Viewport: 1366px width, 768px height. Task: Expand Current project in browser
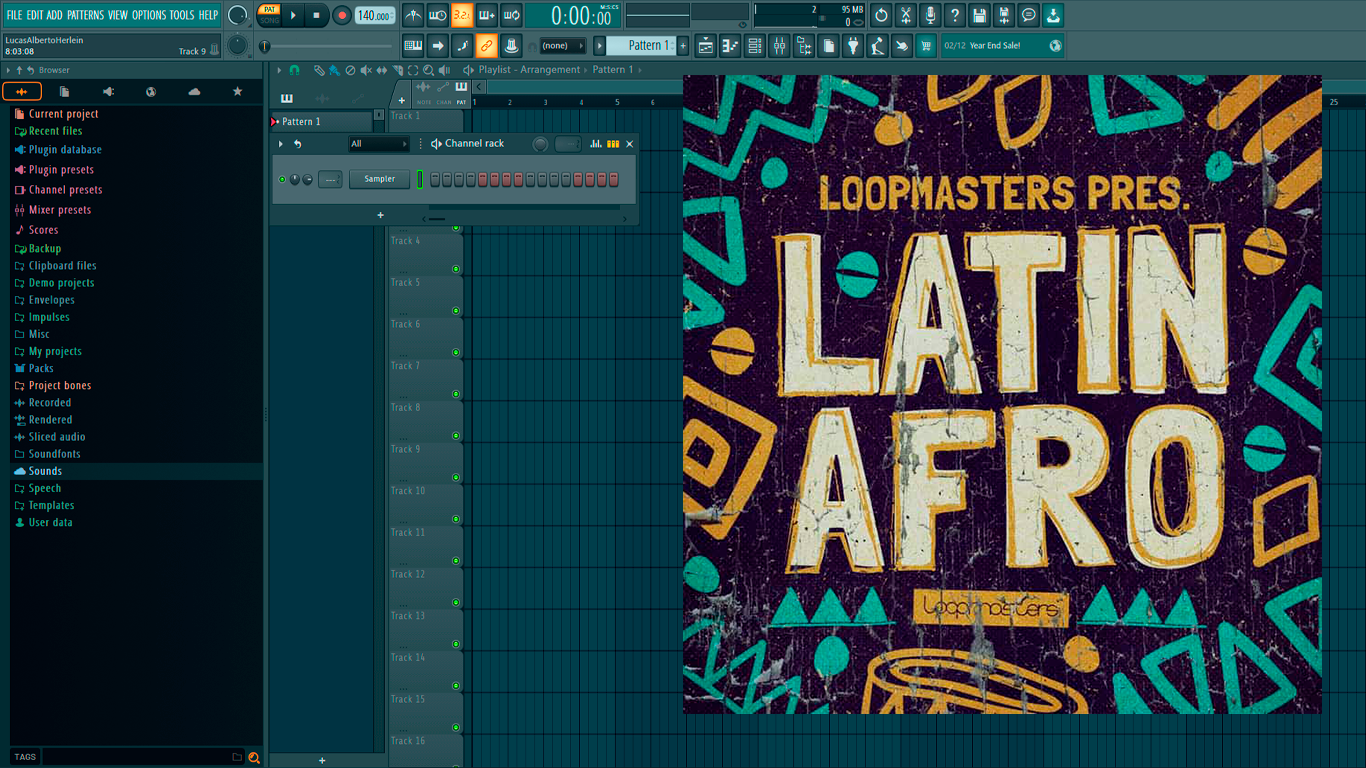point(63,114)
